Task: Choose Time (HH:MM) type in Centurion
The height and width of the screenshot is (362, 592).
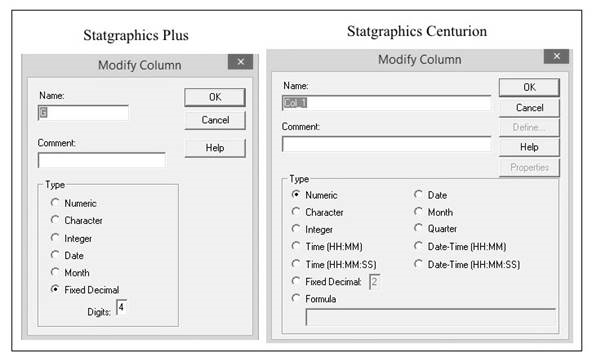Action: (x=296, y=246)
